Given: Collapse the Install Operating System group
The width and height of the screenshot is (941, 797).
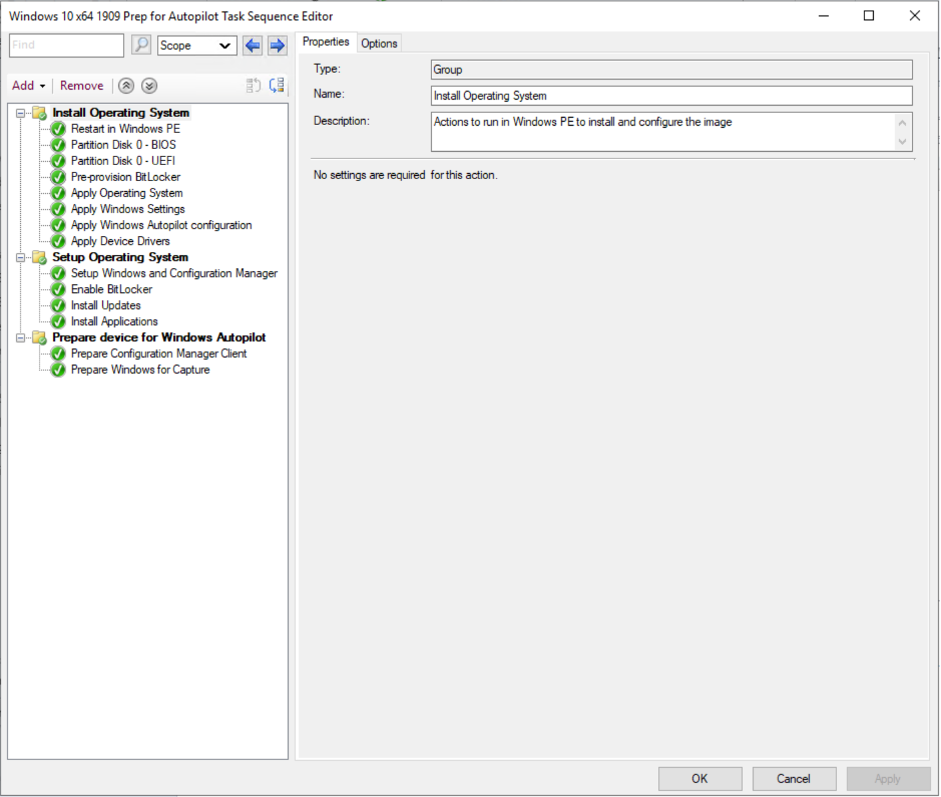Looking at the screenshot, I should point(21,112).
